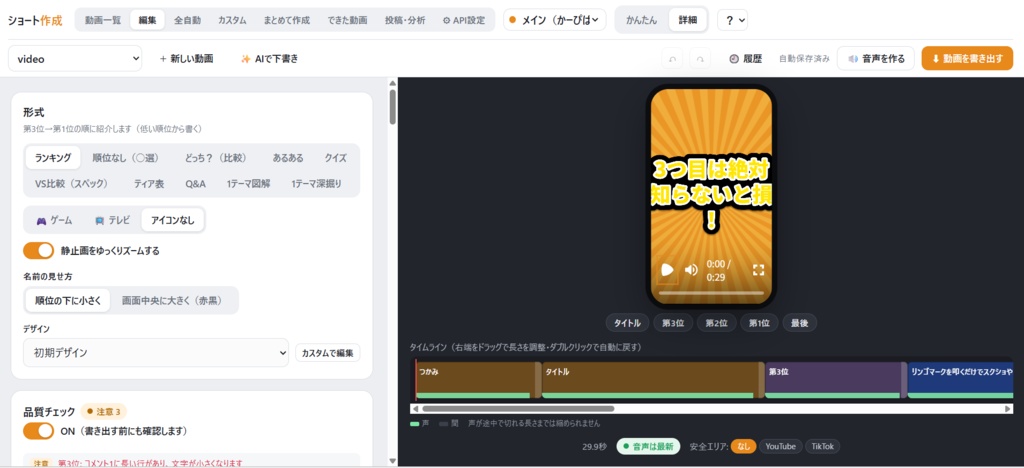This screenshot has height=468, width=1024.
Task: Mute the preview with the speaker icon
Action: [691, 270]
